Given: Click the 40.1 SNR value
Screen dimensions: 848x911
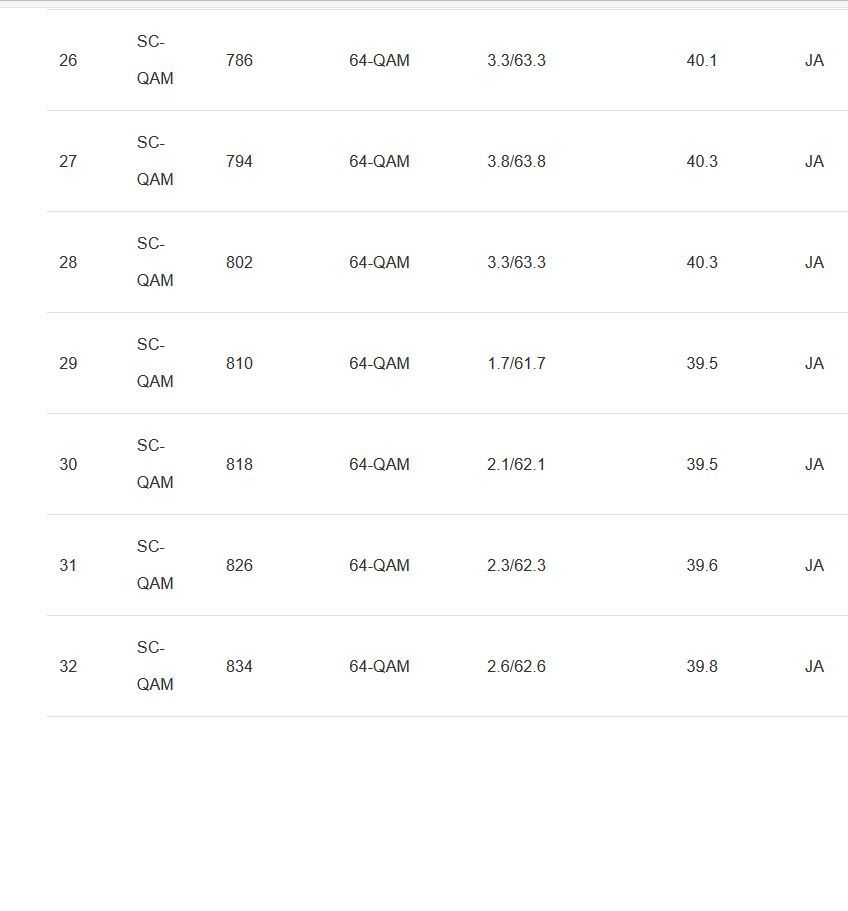Looking at the screenshot, I should click(701, 61).
